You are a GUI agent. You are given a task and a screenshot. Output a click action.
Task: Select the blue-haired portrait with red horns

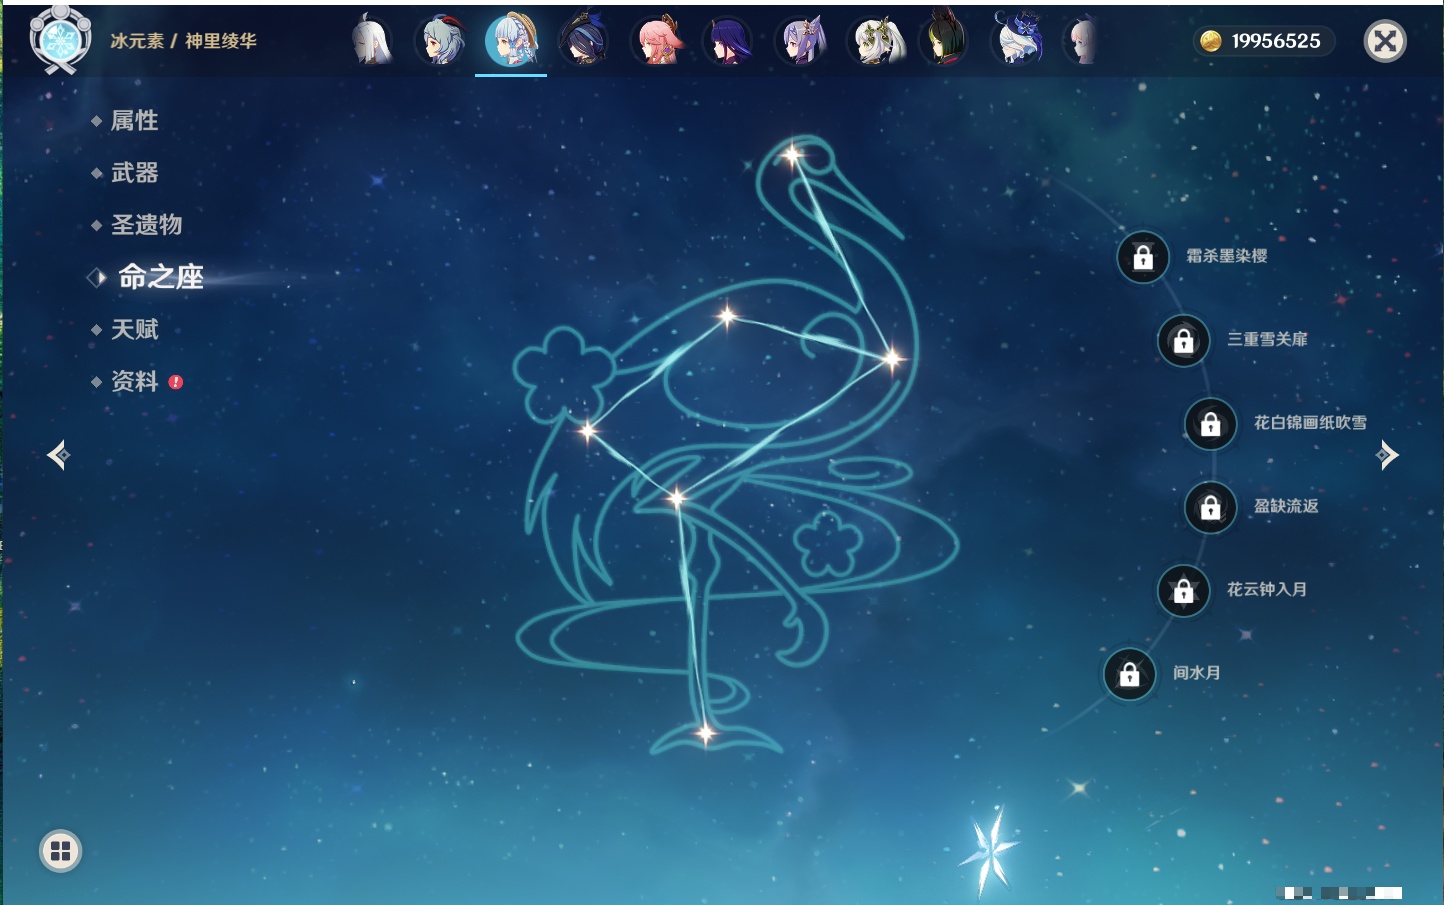pos(442,41)
